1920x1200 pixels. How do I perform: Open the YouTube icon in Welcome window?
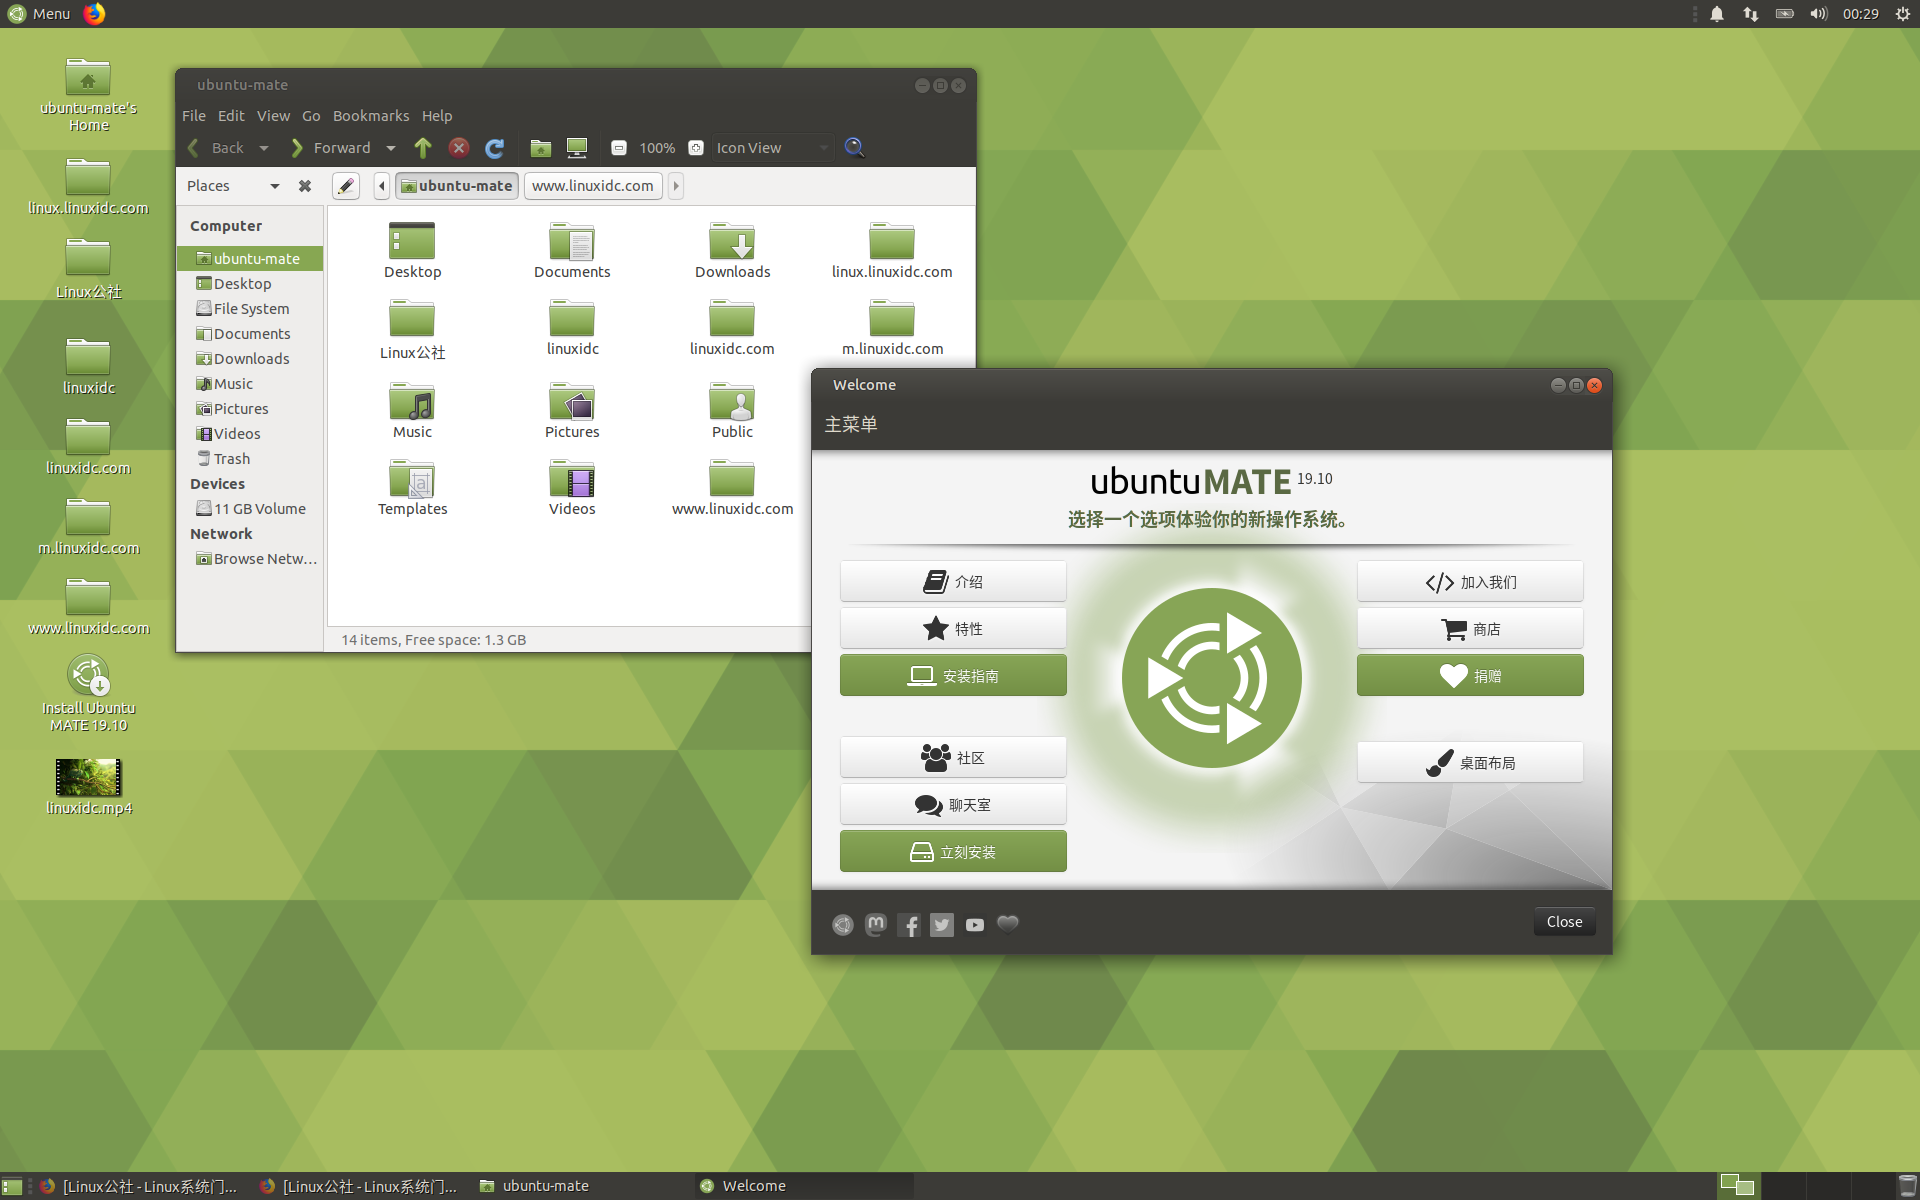pyautogui.click(x=974, y=924)
